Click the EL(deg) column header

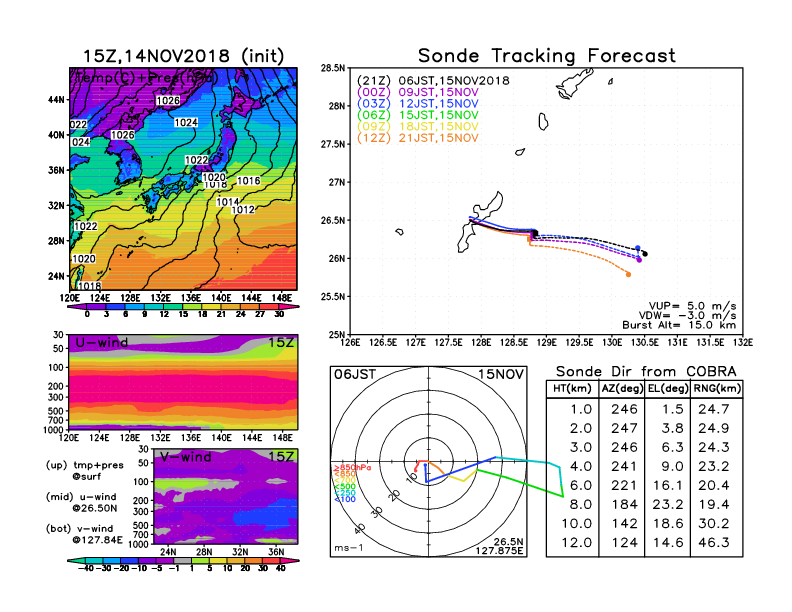click(667, 389)
